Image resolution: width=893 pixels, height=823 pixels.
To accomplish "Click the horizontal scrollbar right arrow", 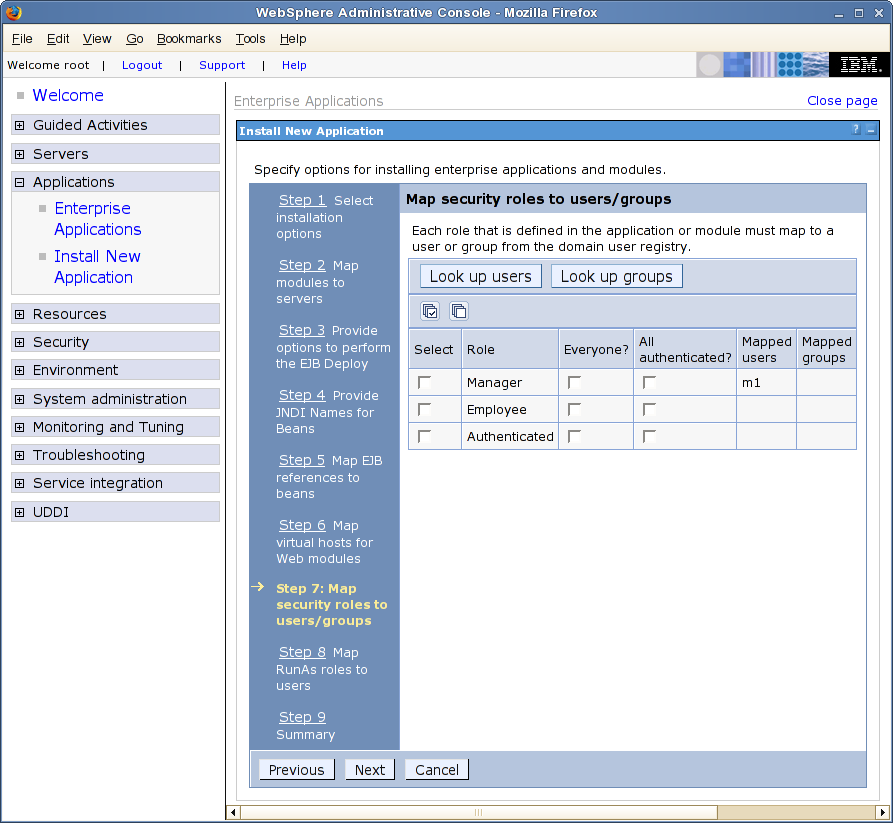I will coord(883,811).
